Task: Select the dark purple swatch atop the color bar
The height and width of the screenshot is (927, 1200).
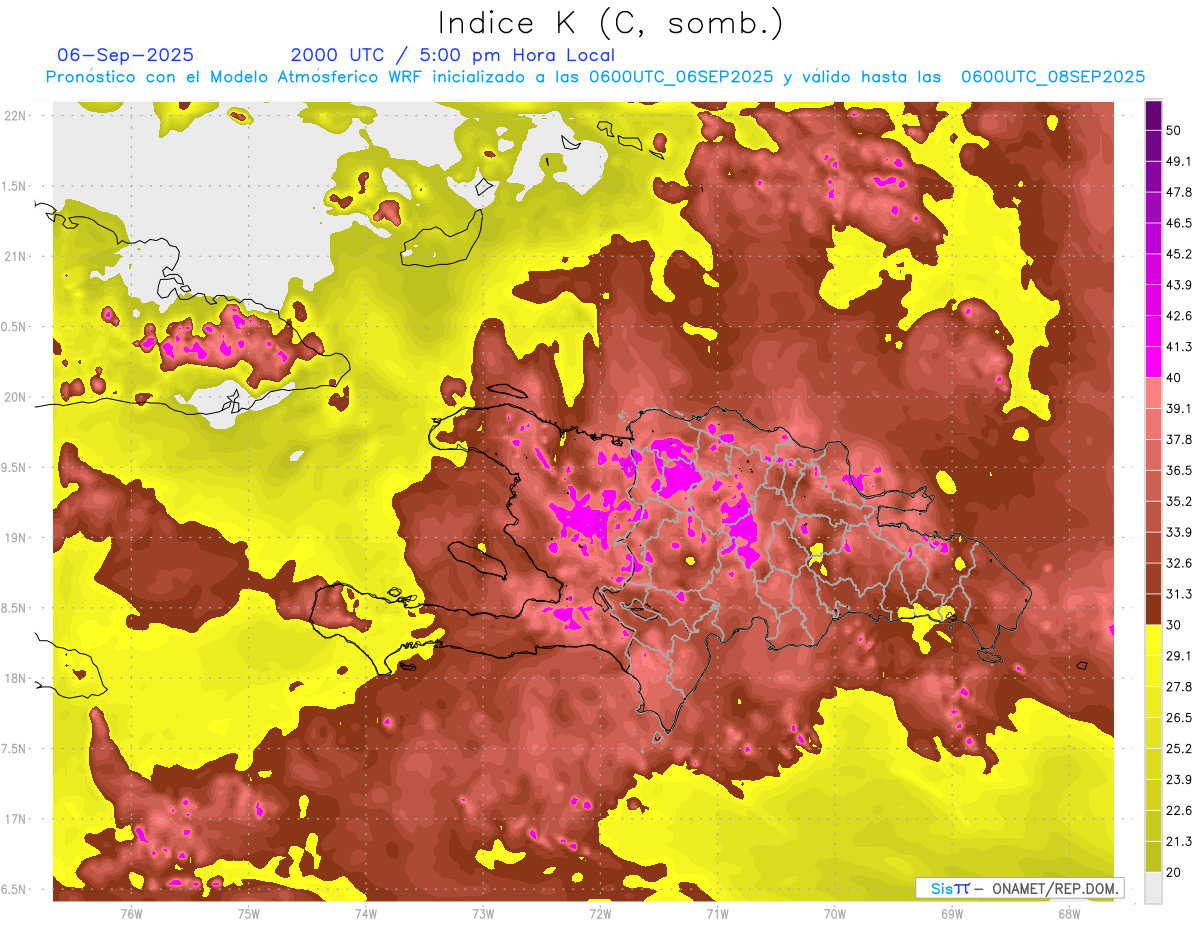Action: pos(1154,116)
